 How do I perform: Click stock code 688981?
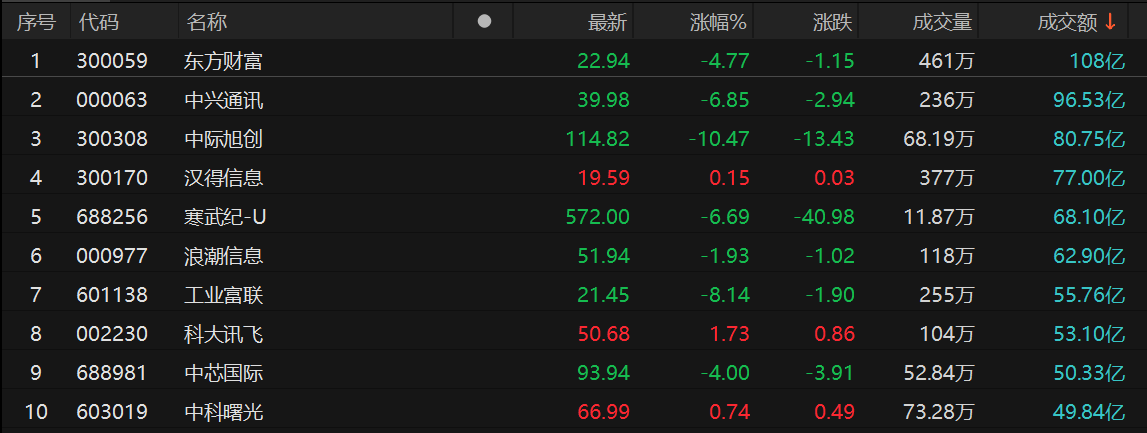112,373
